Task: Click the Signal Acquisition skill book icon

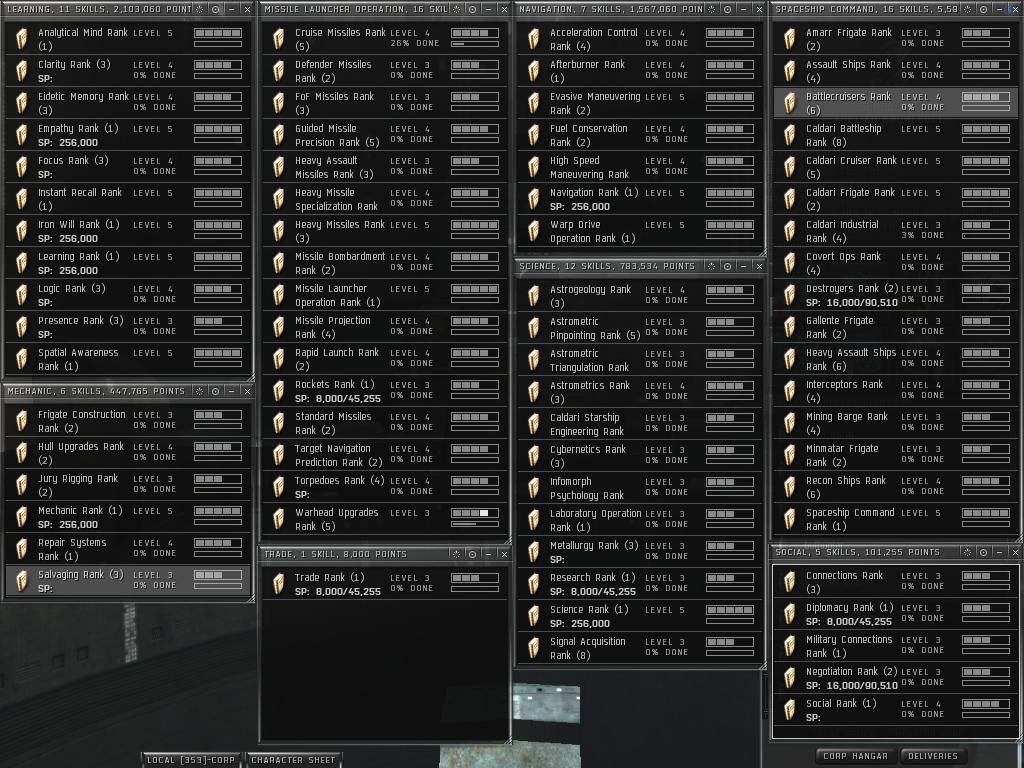Action: tap(534, 647)
